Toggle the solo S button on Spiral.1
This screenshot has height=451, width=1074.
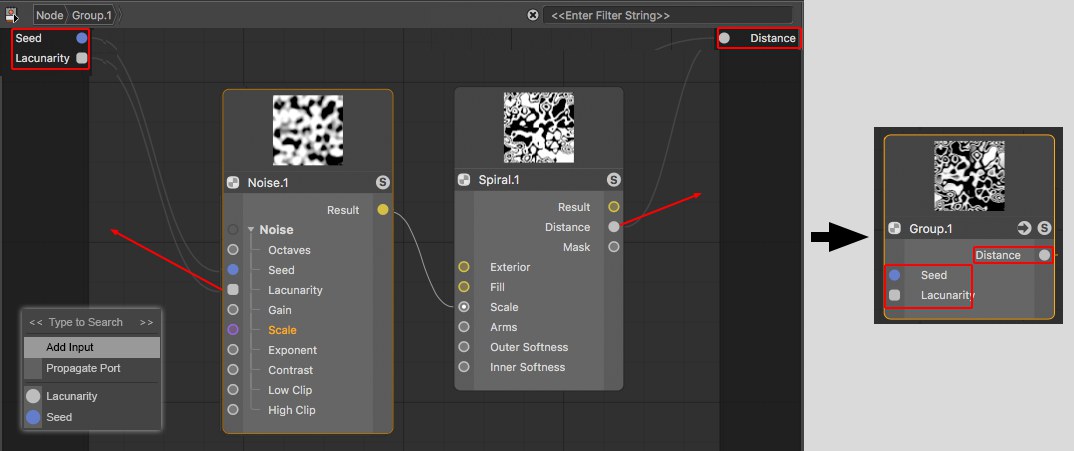613,180
